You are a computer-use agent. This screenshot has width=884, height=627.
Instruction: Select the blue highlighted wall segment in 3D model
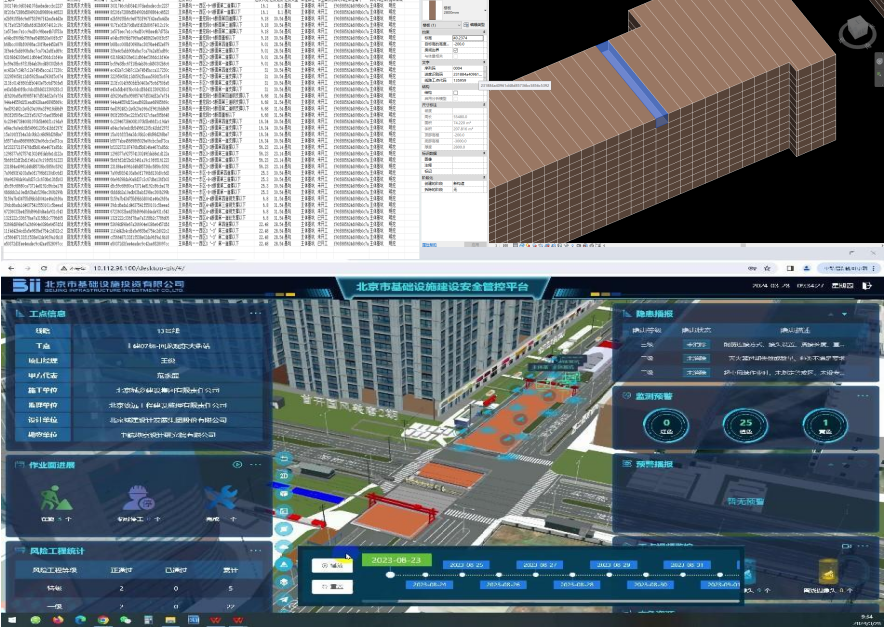click(x=633, y=82)
